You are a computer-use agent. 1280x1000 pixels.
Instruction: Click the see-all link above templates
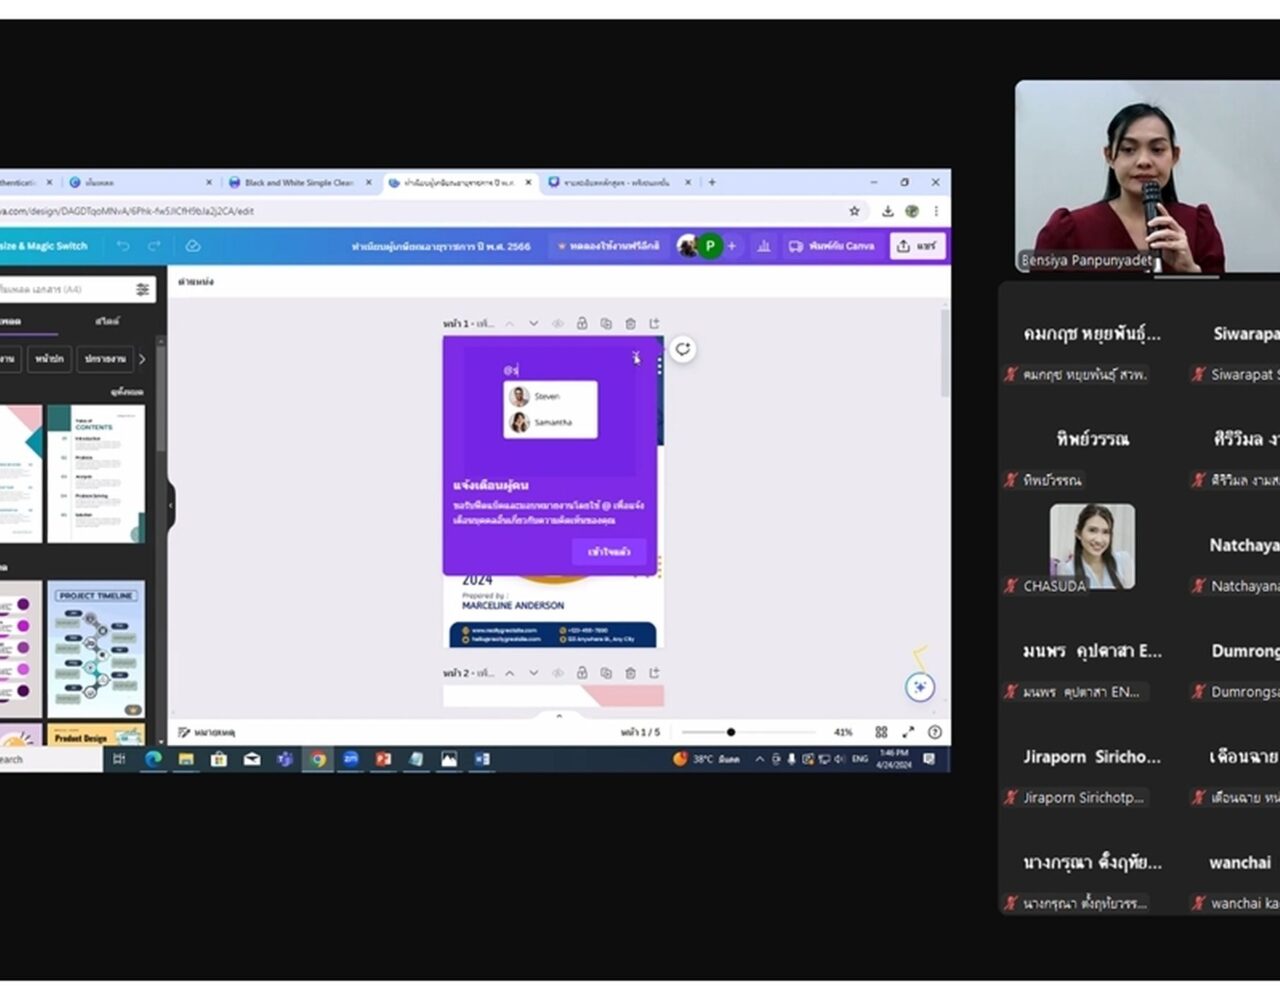pyautogui.click(x=127, y=392)
